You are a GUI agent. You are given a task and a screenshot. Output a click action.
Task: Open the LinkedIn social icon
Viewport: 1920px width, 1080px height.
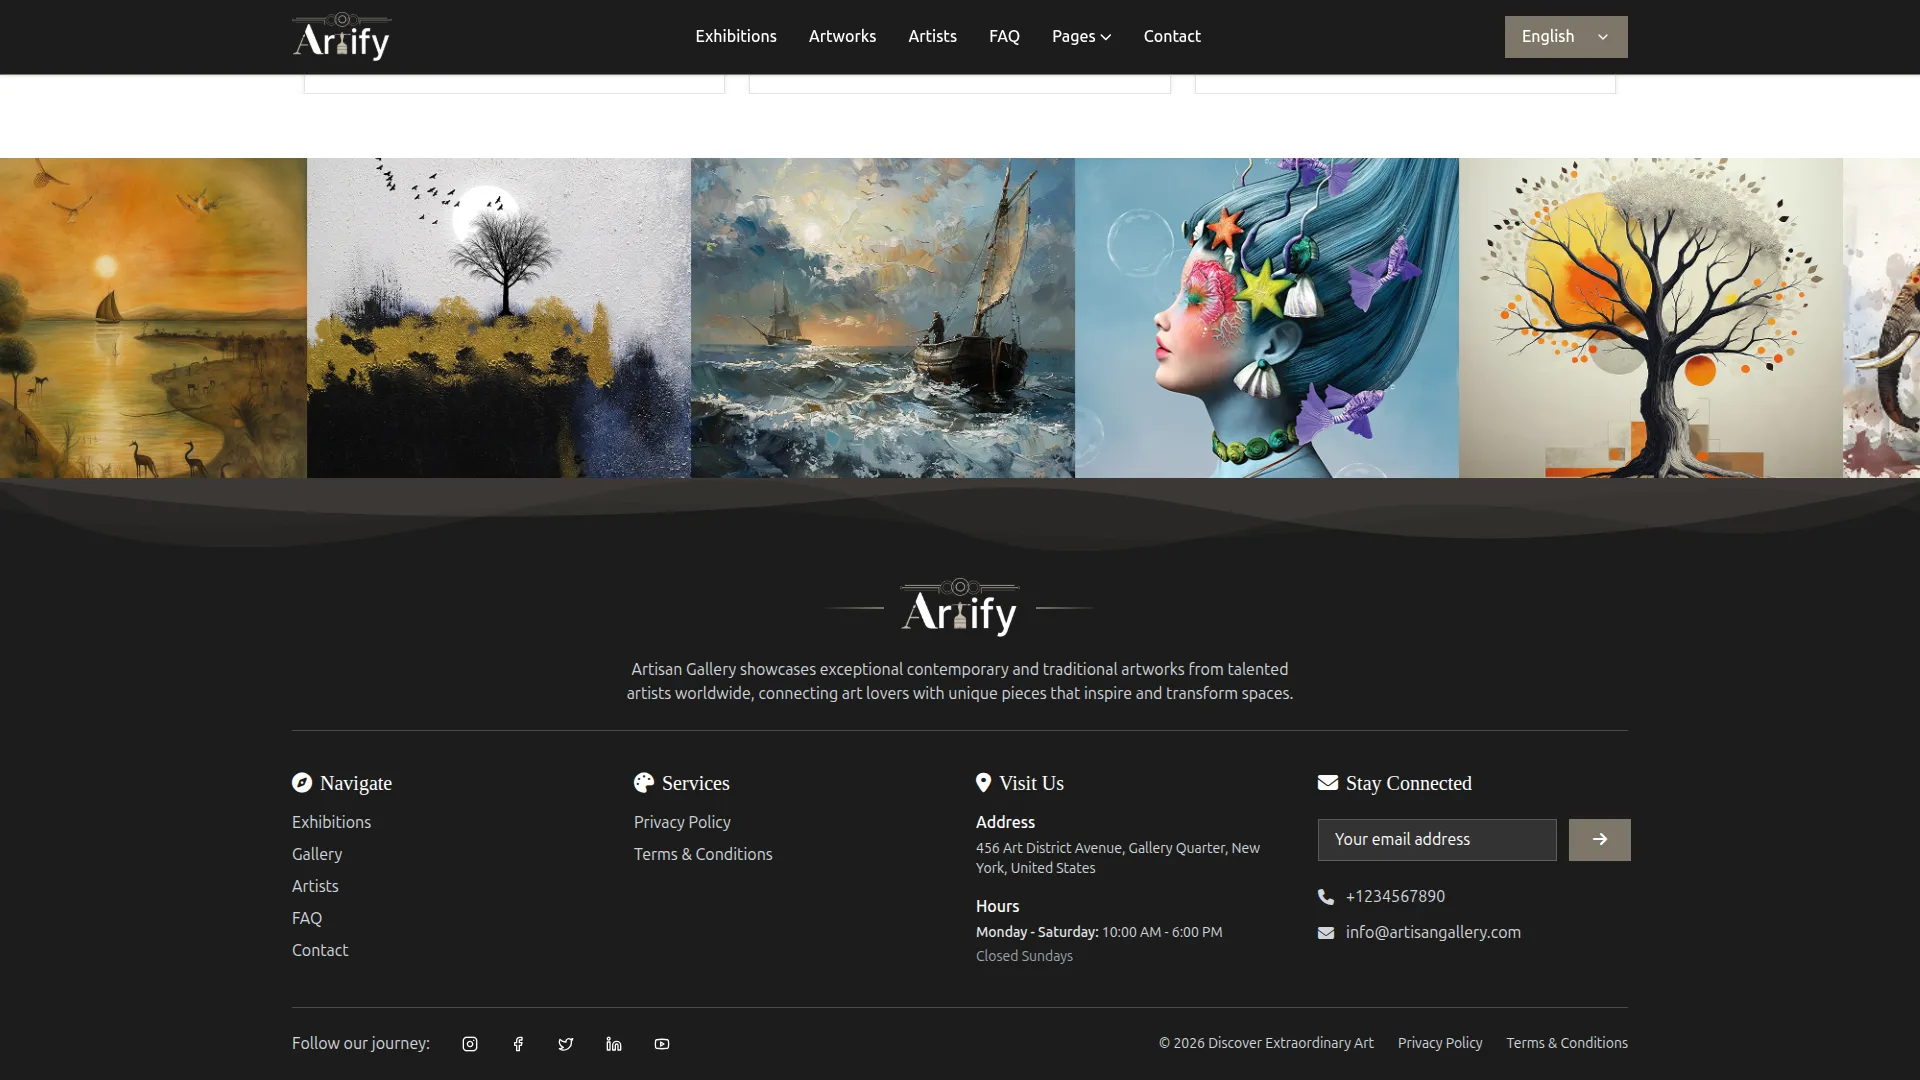tap(614, 1044)
